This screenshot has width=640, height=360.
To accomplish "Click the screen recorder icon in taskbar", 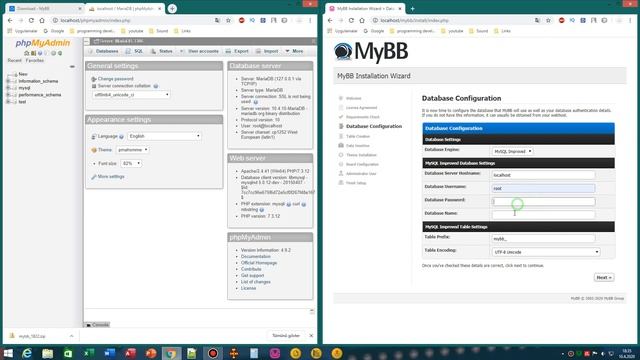I will (x=213, y=353).
